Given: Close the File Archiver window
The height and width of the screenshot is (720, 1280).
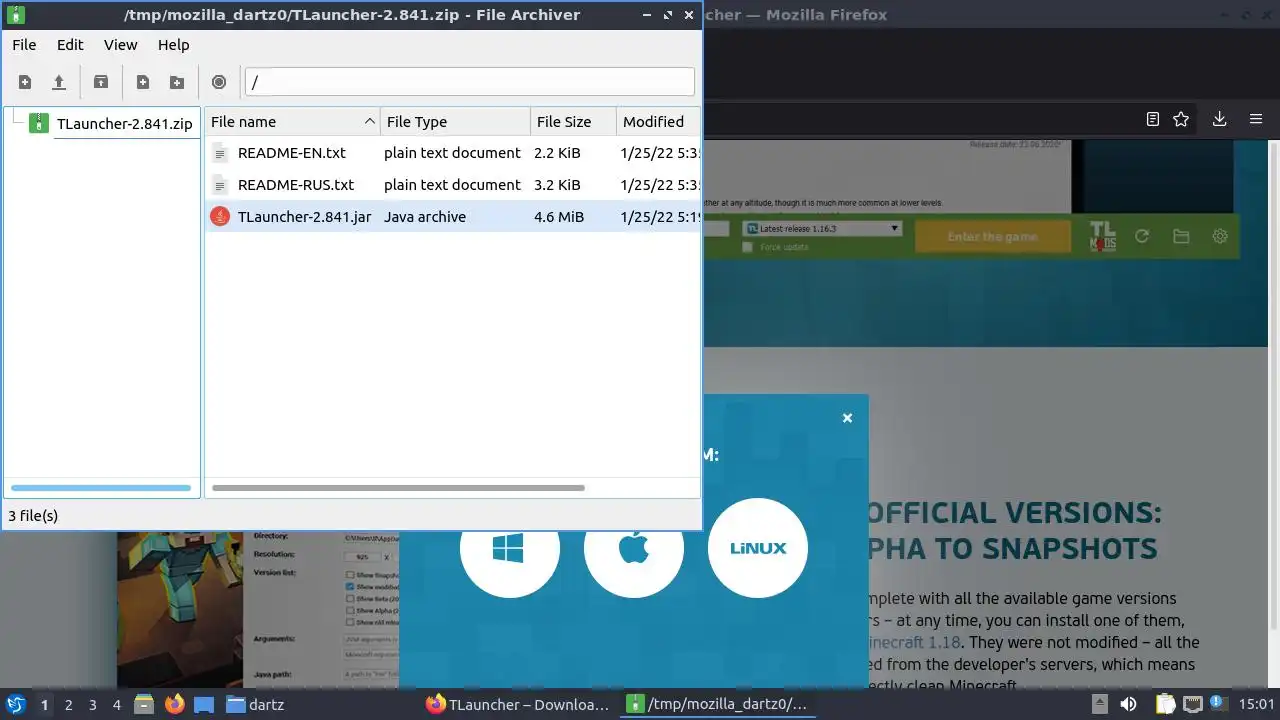Looking at the screenshot, I should [689, 15].
